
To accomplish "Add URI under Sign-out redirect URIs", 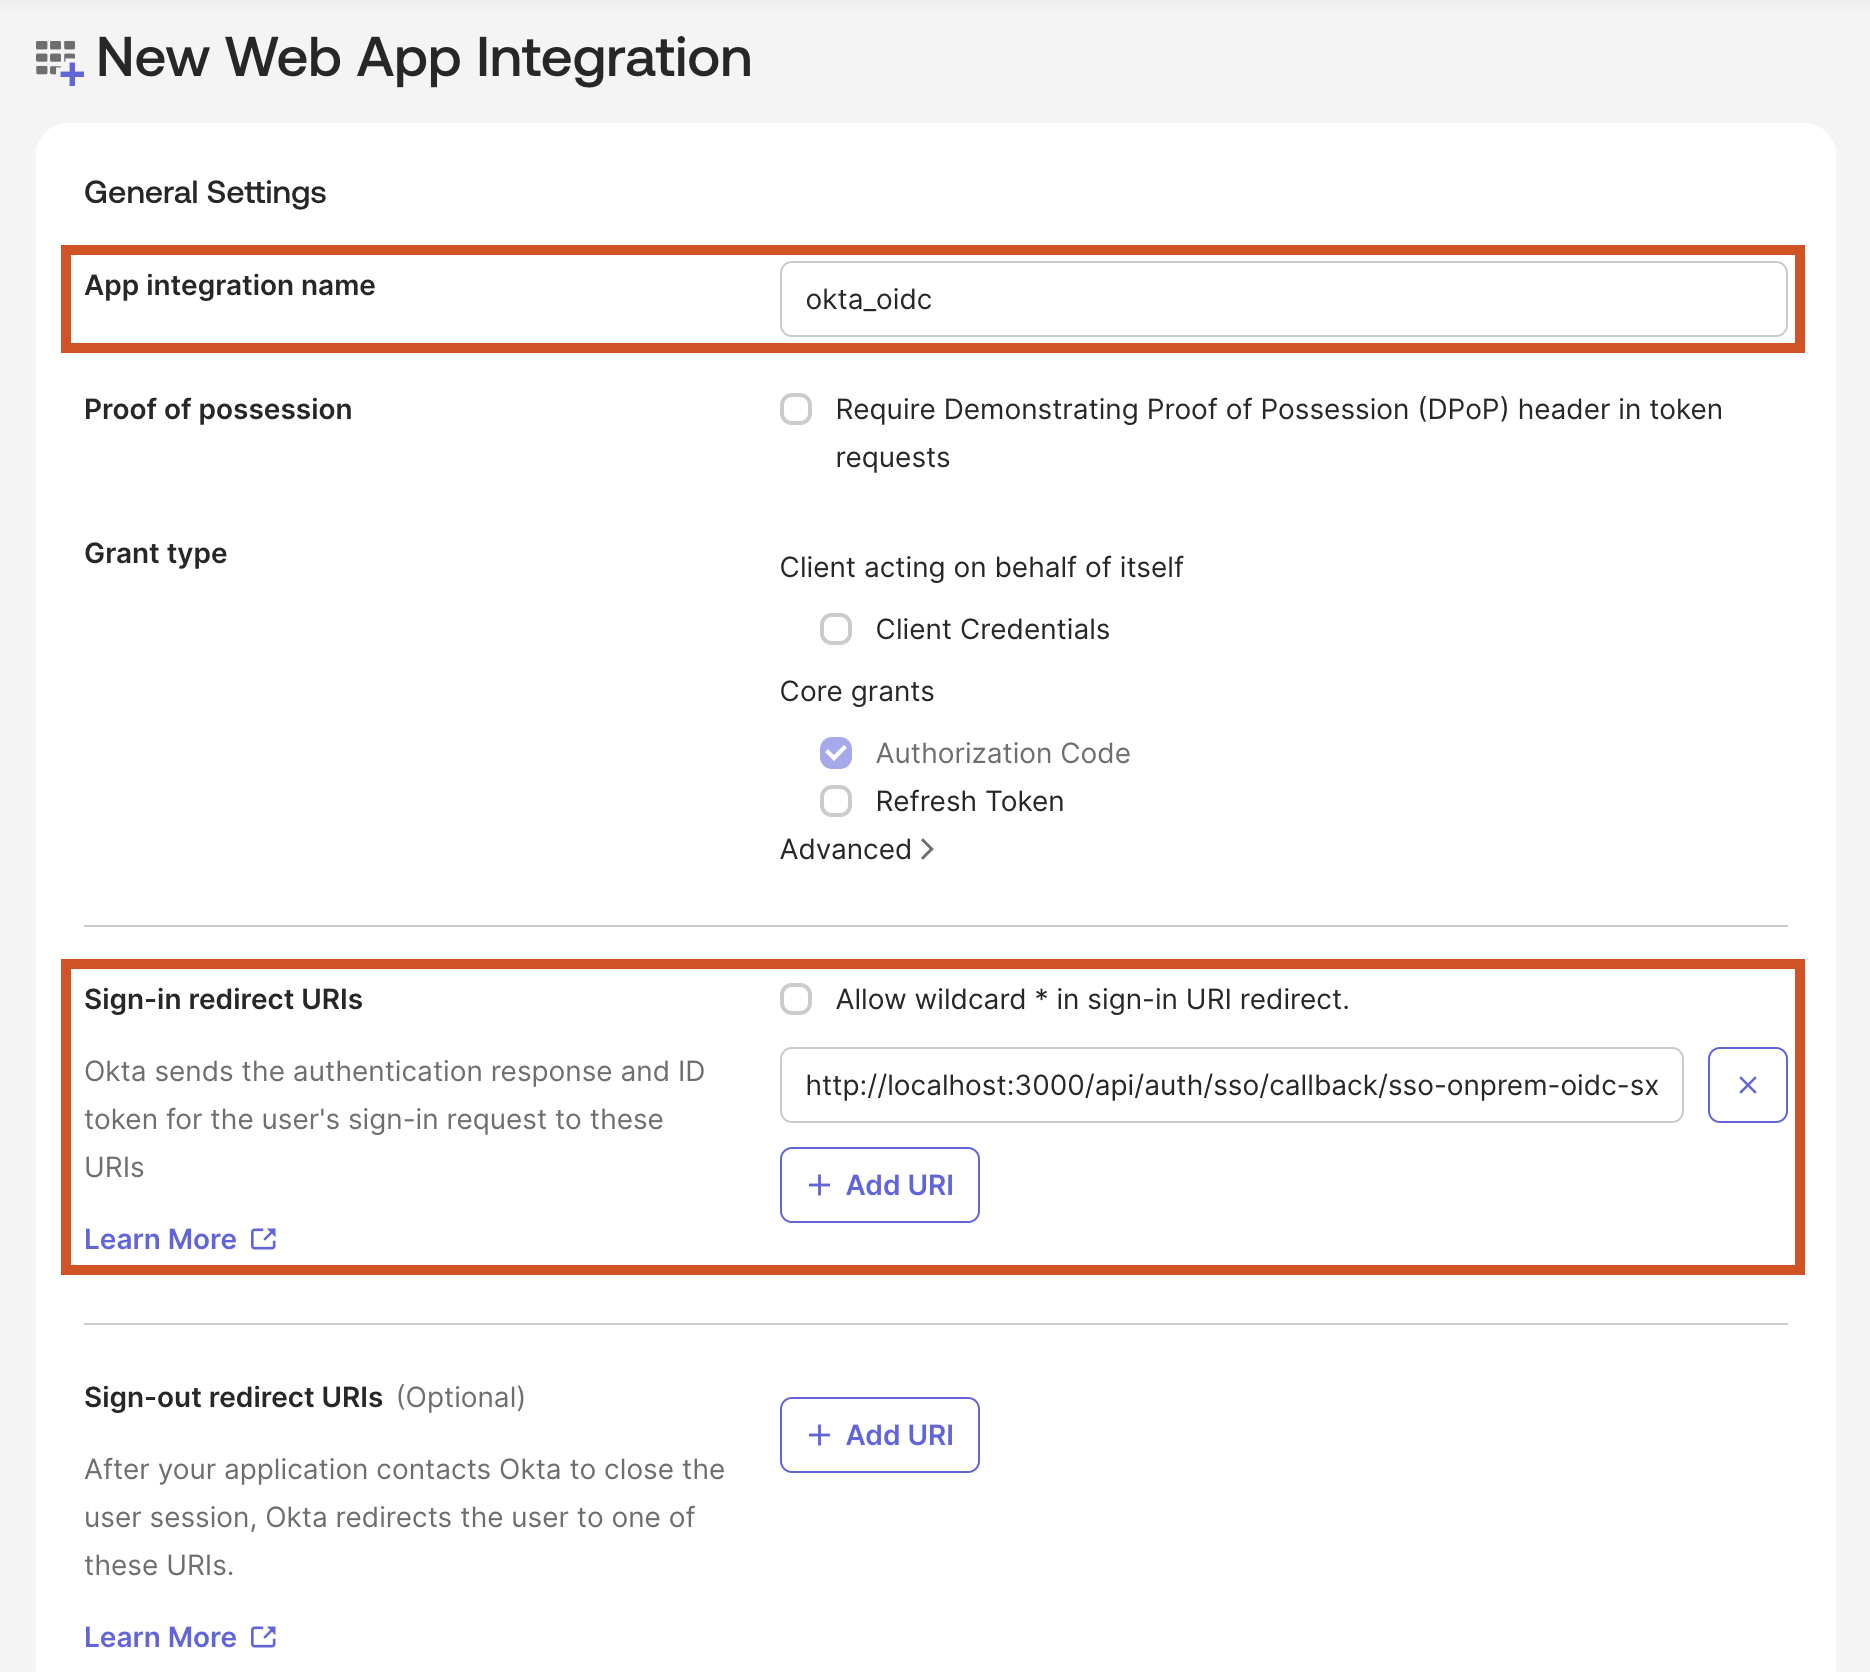I will coord(879,1435).
